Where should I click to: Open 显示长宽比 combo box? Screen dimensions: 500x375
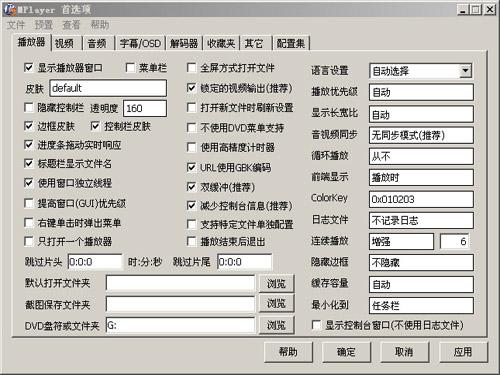pos(421,115)
